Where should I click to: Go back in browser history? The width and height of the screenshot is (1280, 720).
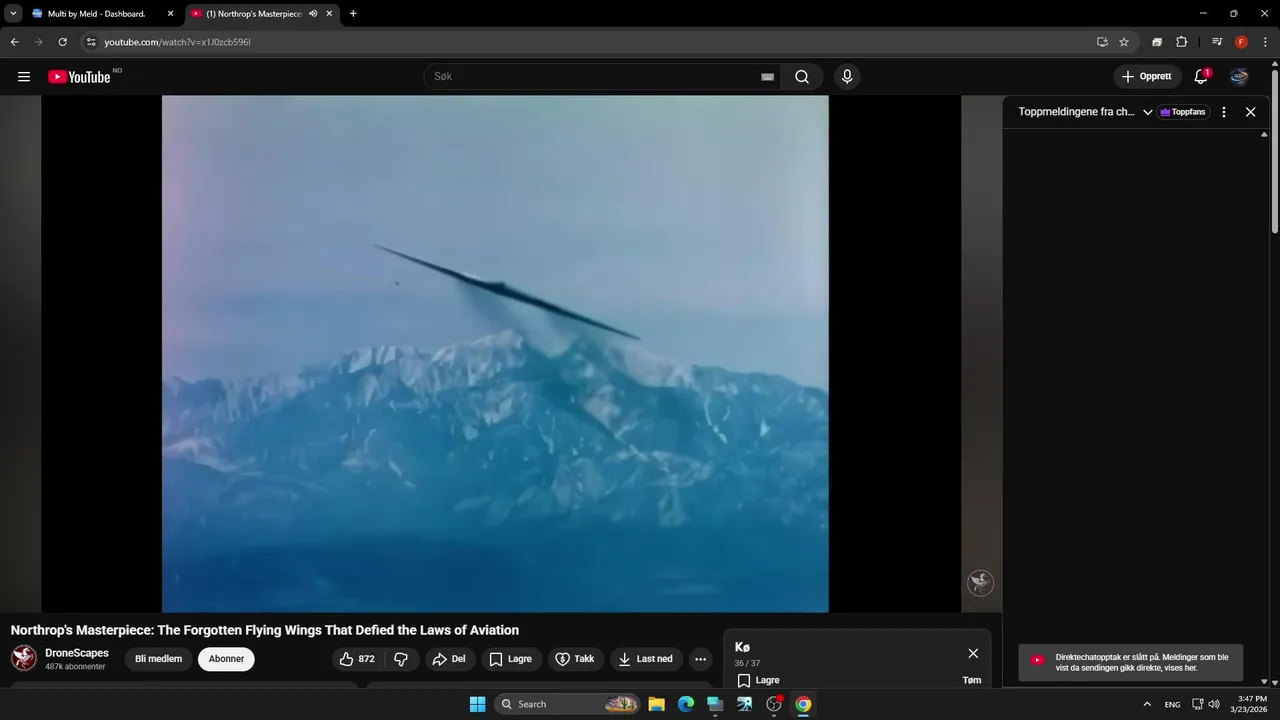(15, 42)
